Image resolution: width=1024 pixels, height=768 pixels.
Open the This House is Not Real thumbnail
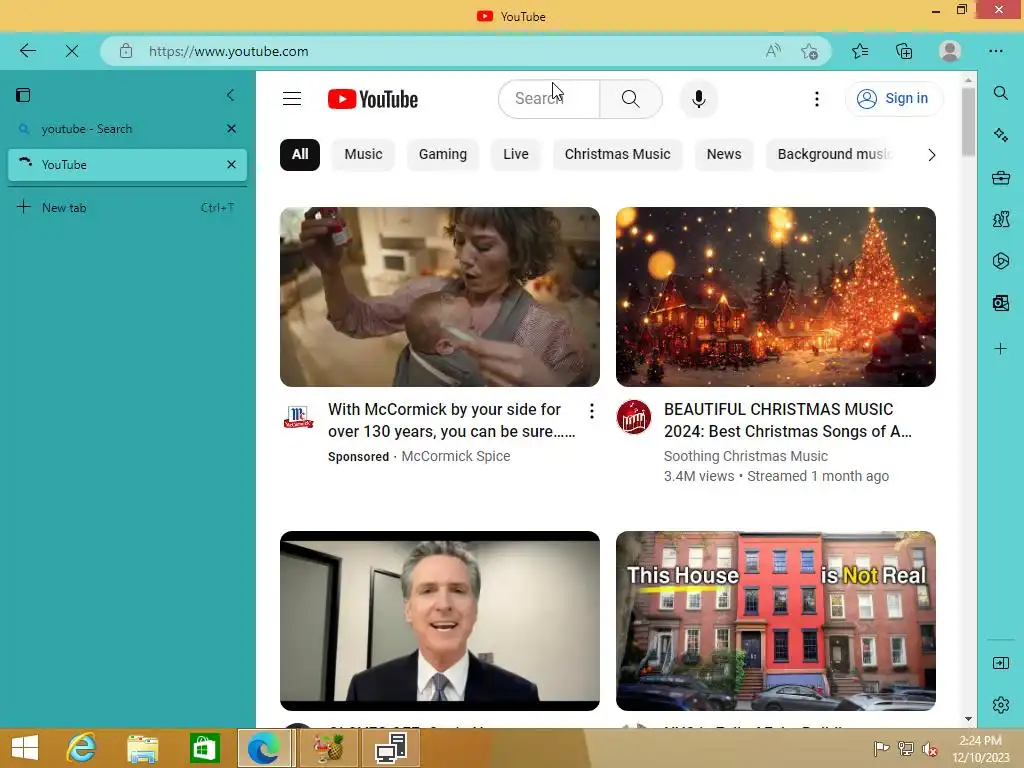tap(775, 620)
